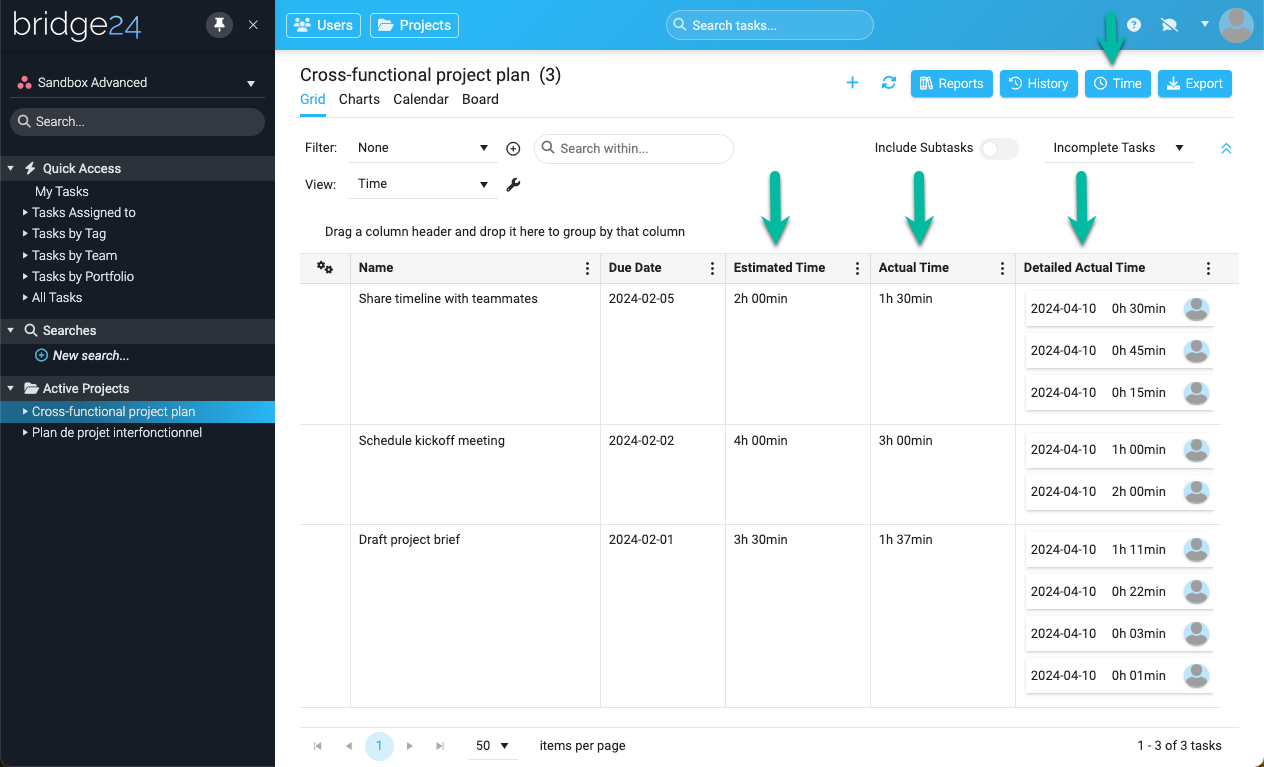Focus the sidebar Search field
The height and width of the screenshot is (767, 1264).
137,122
